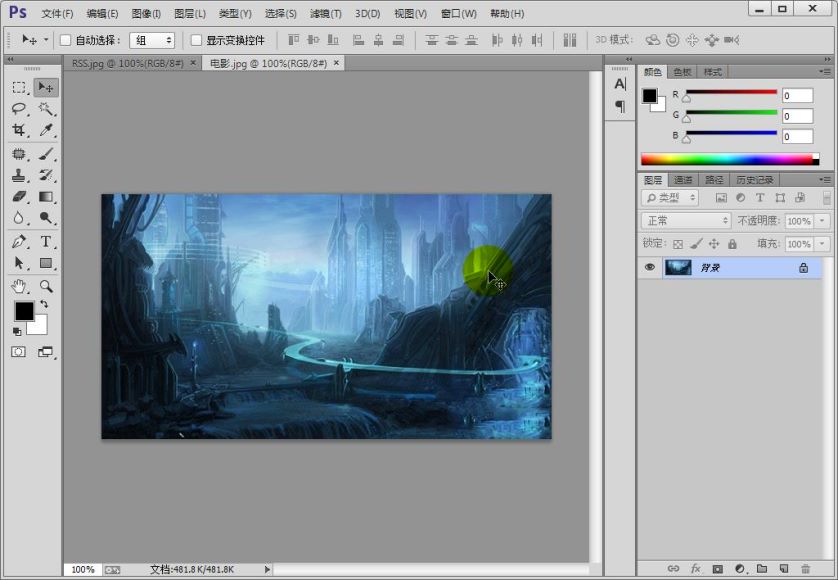
Task: Enable the 显示变换控件 checkbox
Action: point(196,40)
